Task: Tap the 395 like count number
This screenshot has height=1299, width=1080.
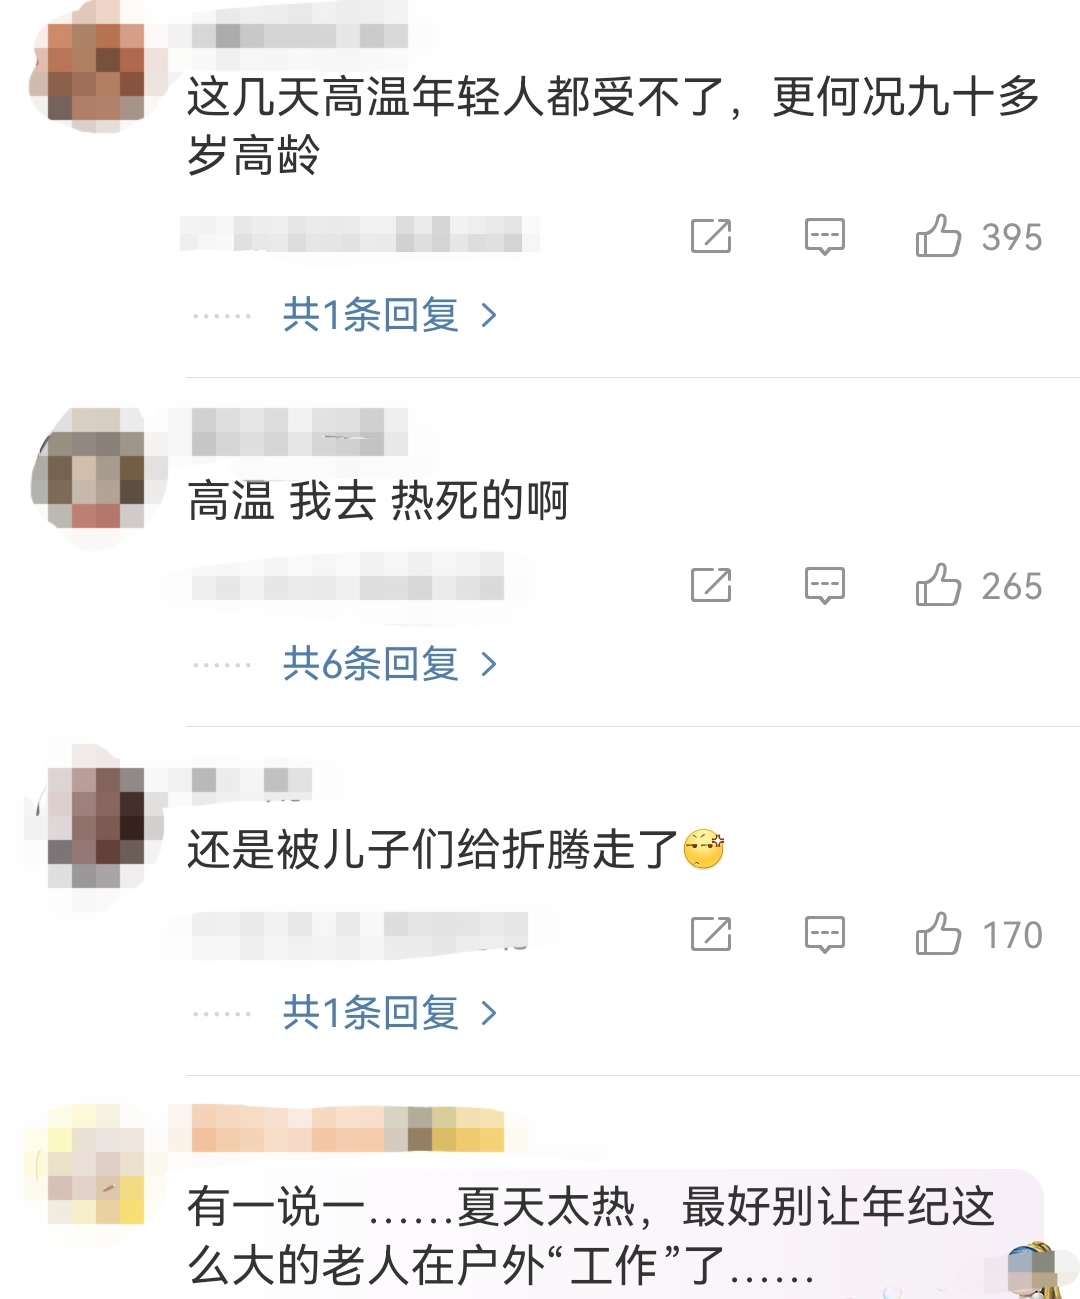Action: (1012, 237)
